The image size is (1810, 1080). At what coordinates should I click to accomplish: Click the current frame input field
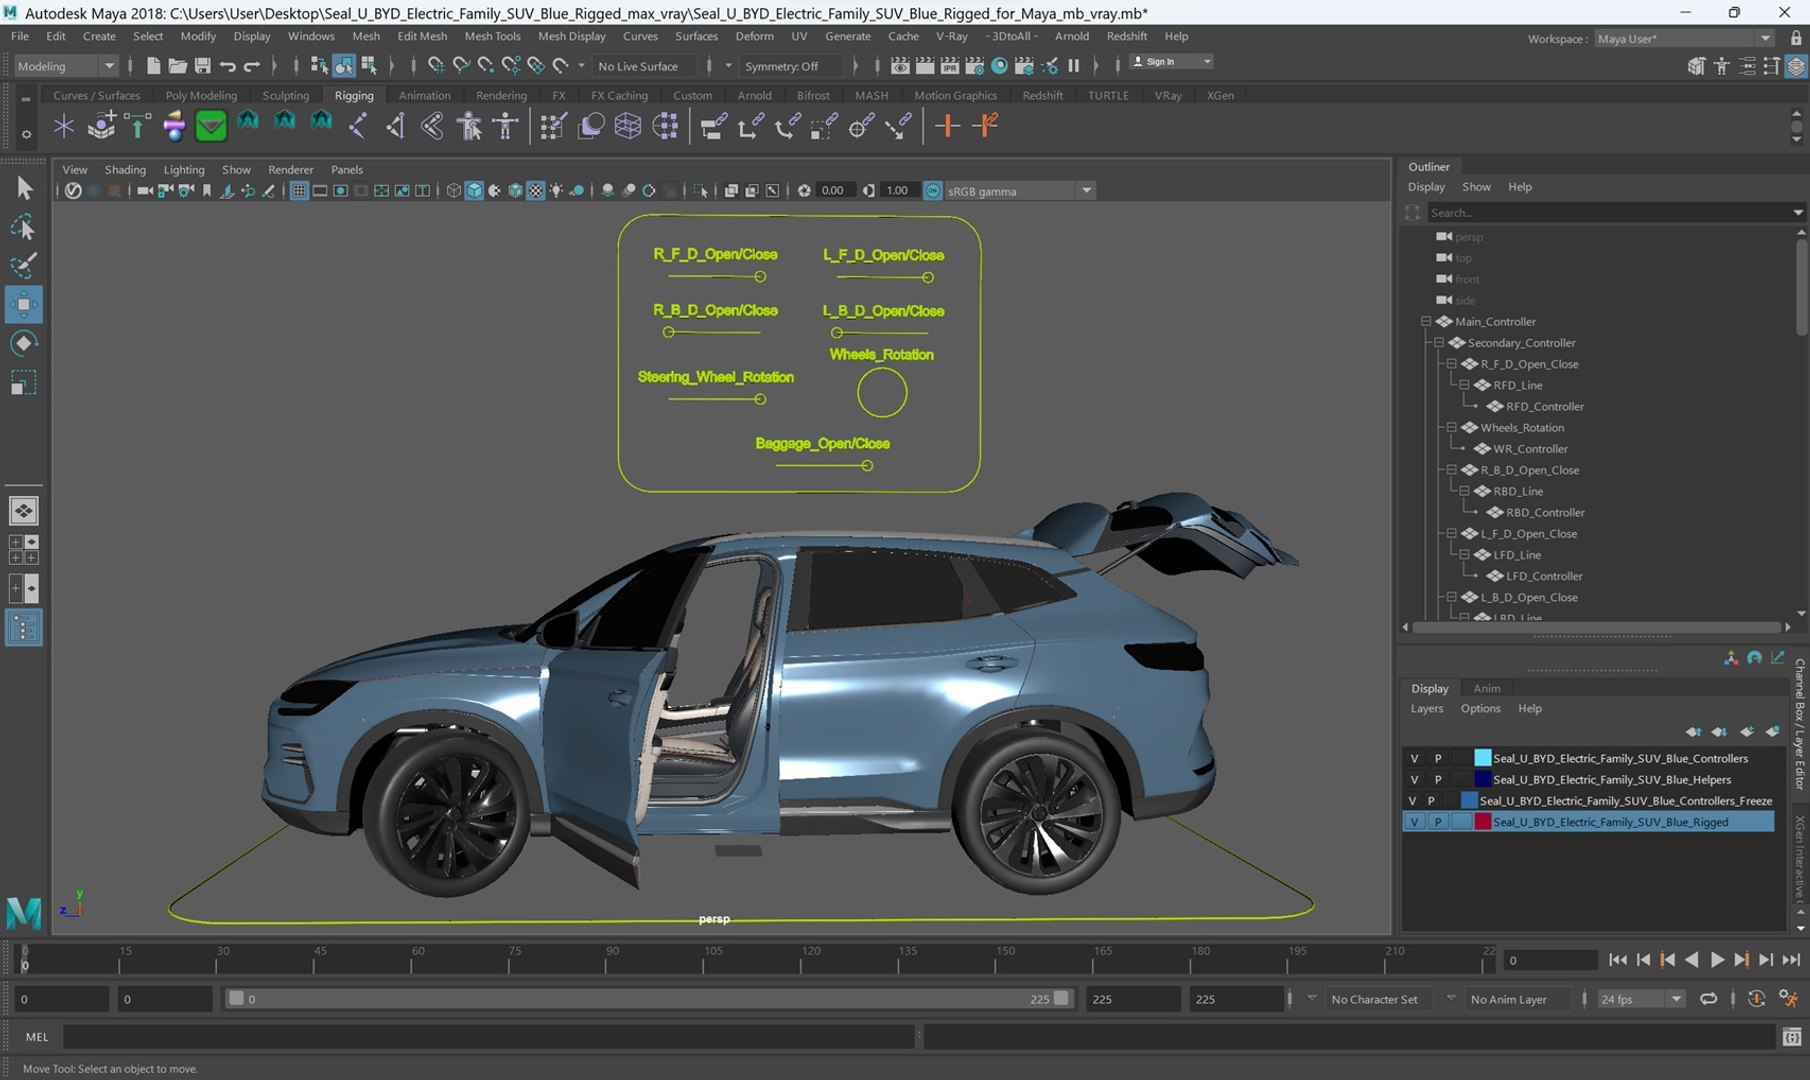1550,960
